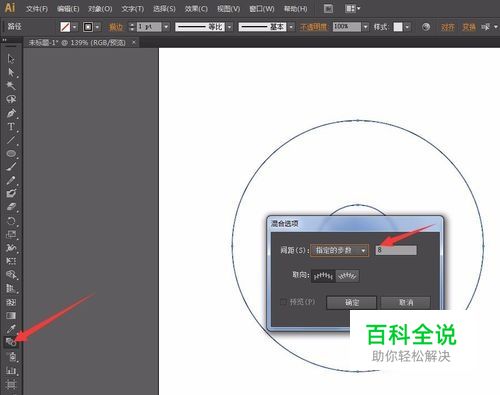Open the 效果(C) menu
500x395 pixels.
196,9
